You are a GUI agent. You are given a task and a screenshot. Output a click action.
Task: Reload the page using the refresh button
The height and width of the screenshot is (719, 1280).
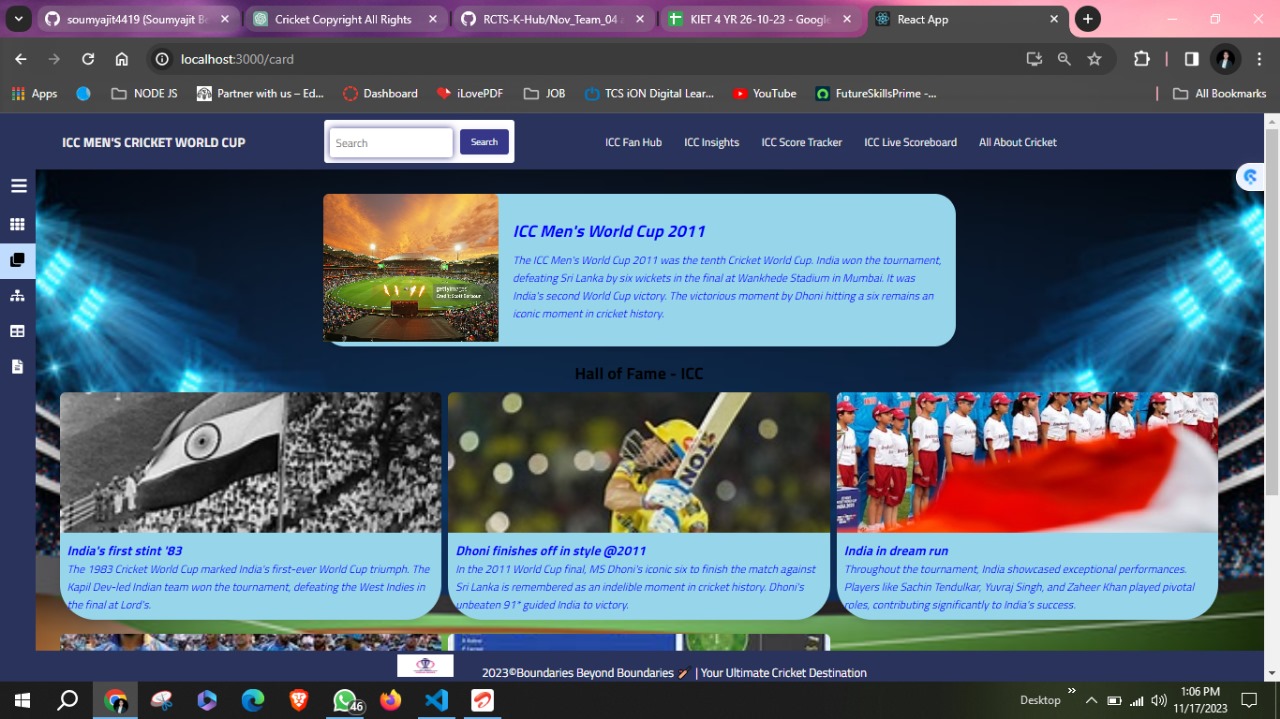[88, 59]
